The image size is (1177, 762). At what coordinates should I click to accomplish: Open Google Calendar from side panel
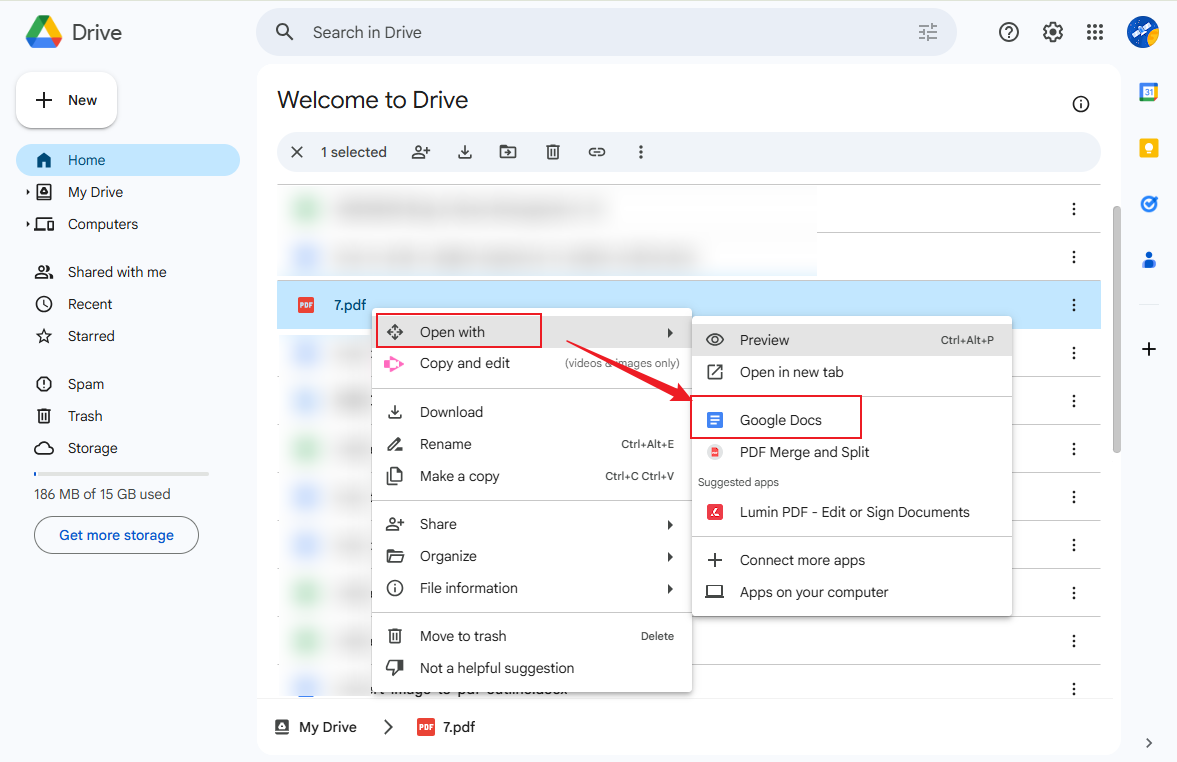click(x=1148, y=91)
